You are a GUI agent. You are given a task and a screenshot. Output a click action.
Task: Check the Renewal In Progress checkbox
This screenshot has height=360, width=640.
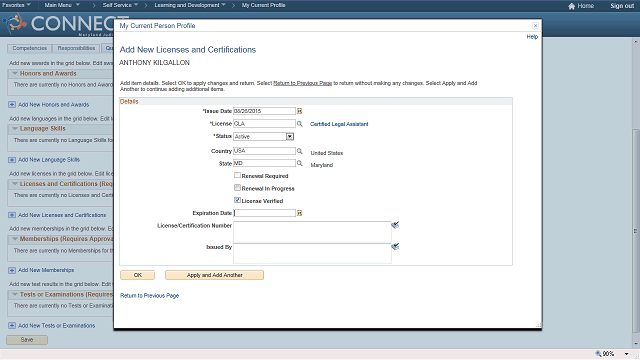tap(237, 188)
